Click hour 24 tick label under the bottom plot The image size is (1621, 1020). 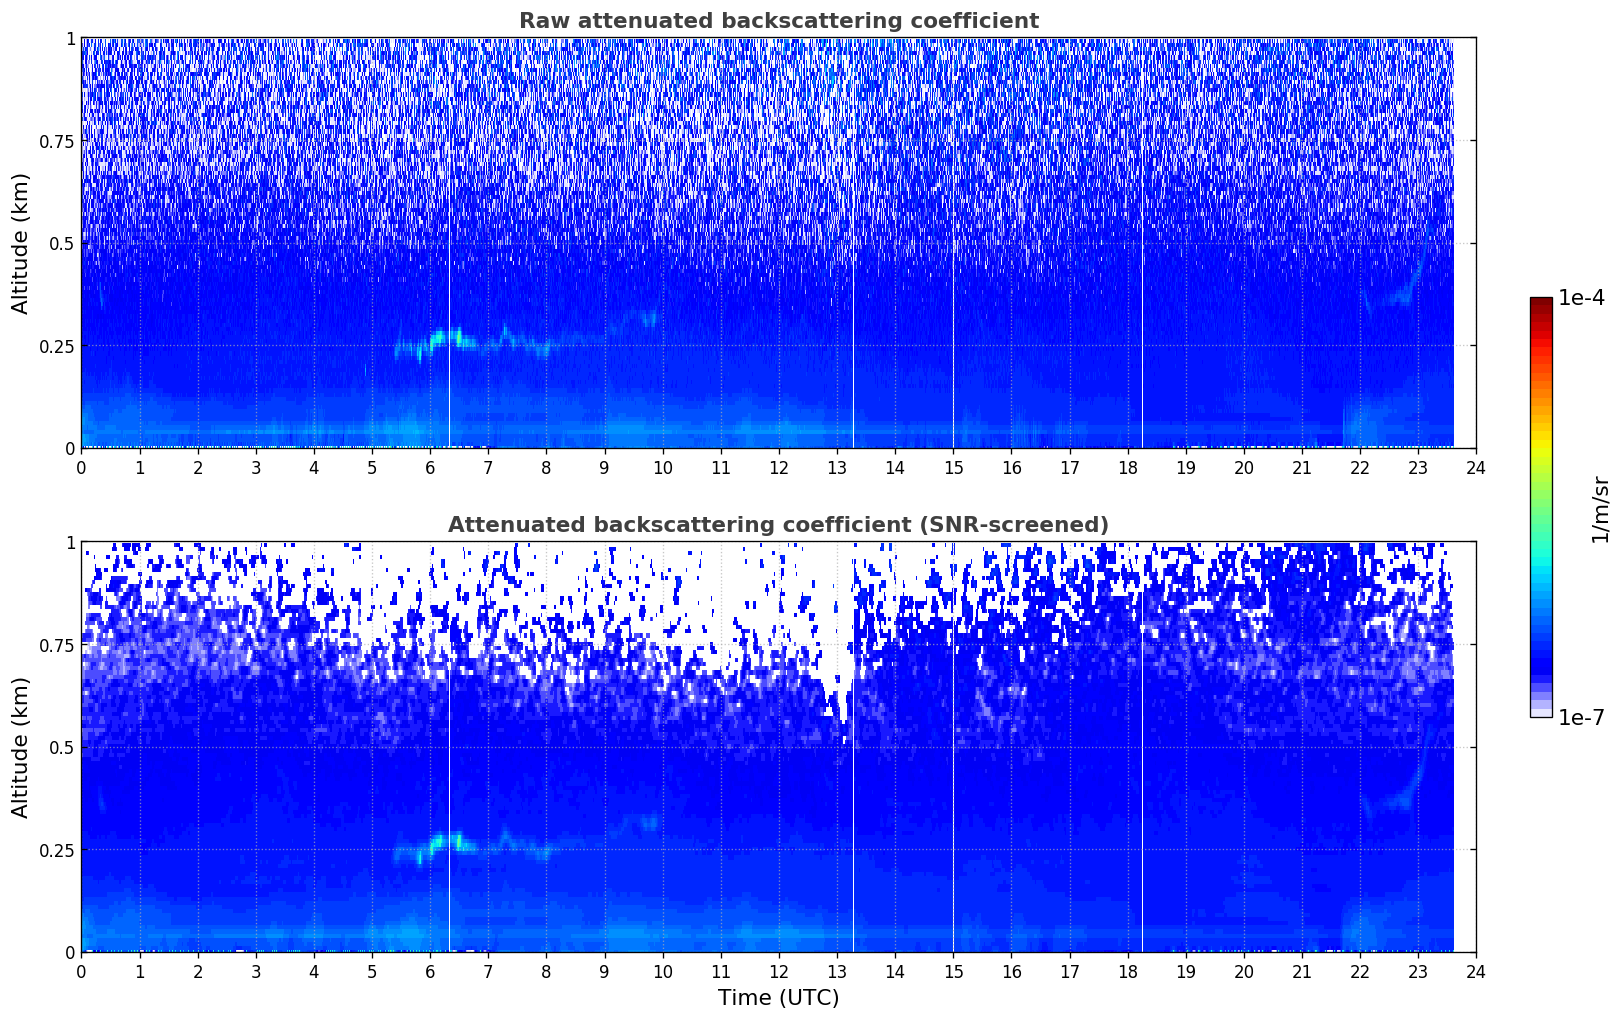tap(1476, 971)
